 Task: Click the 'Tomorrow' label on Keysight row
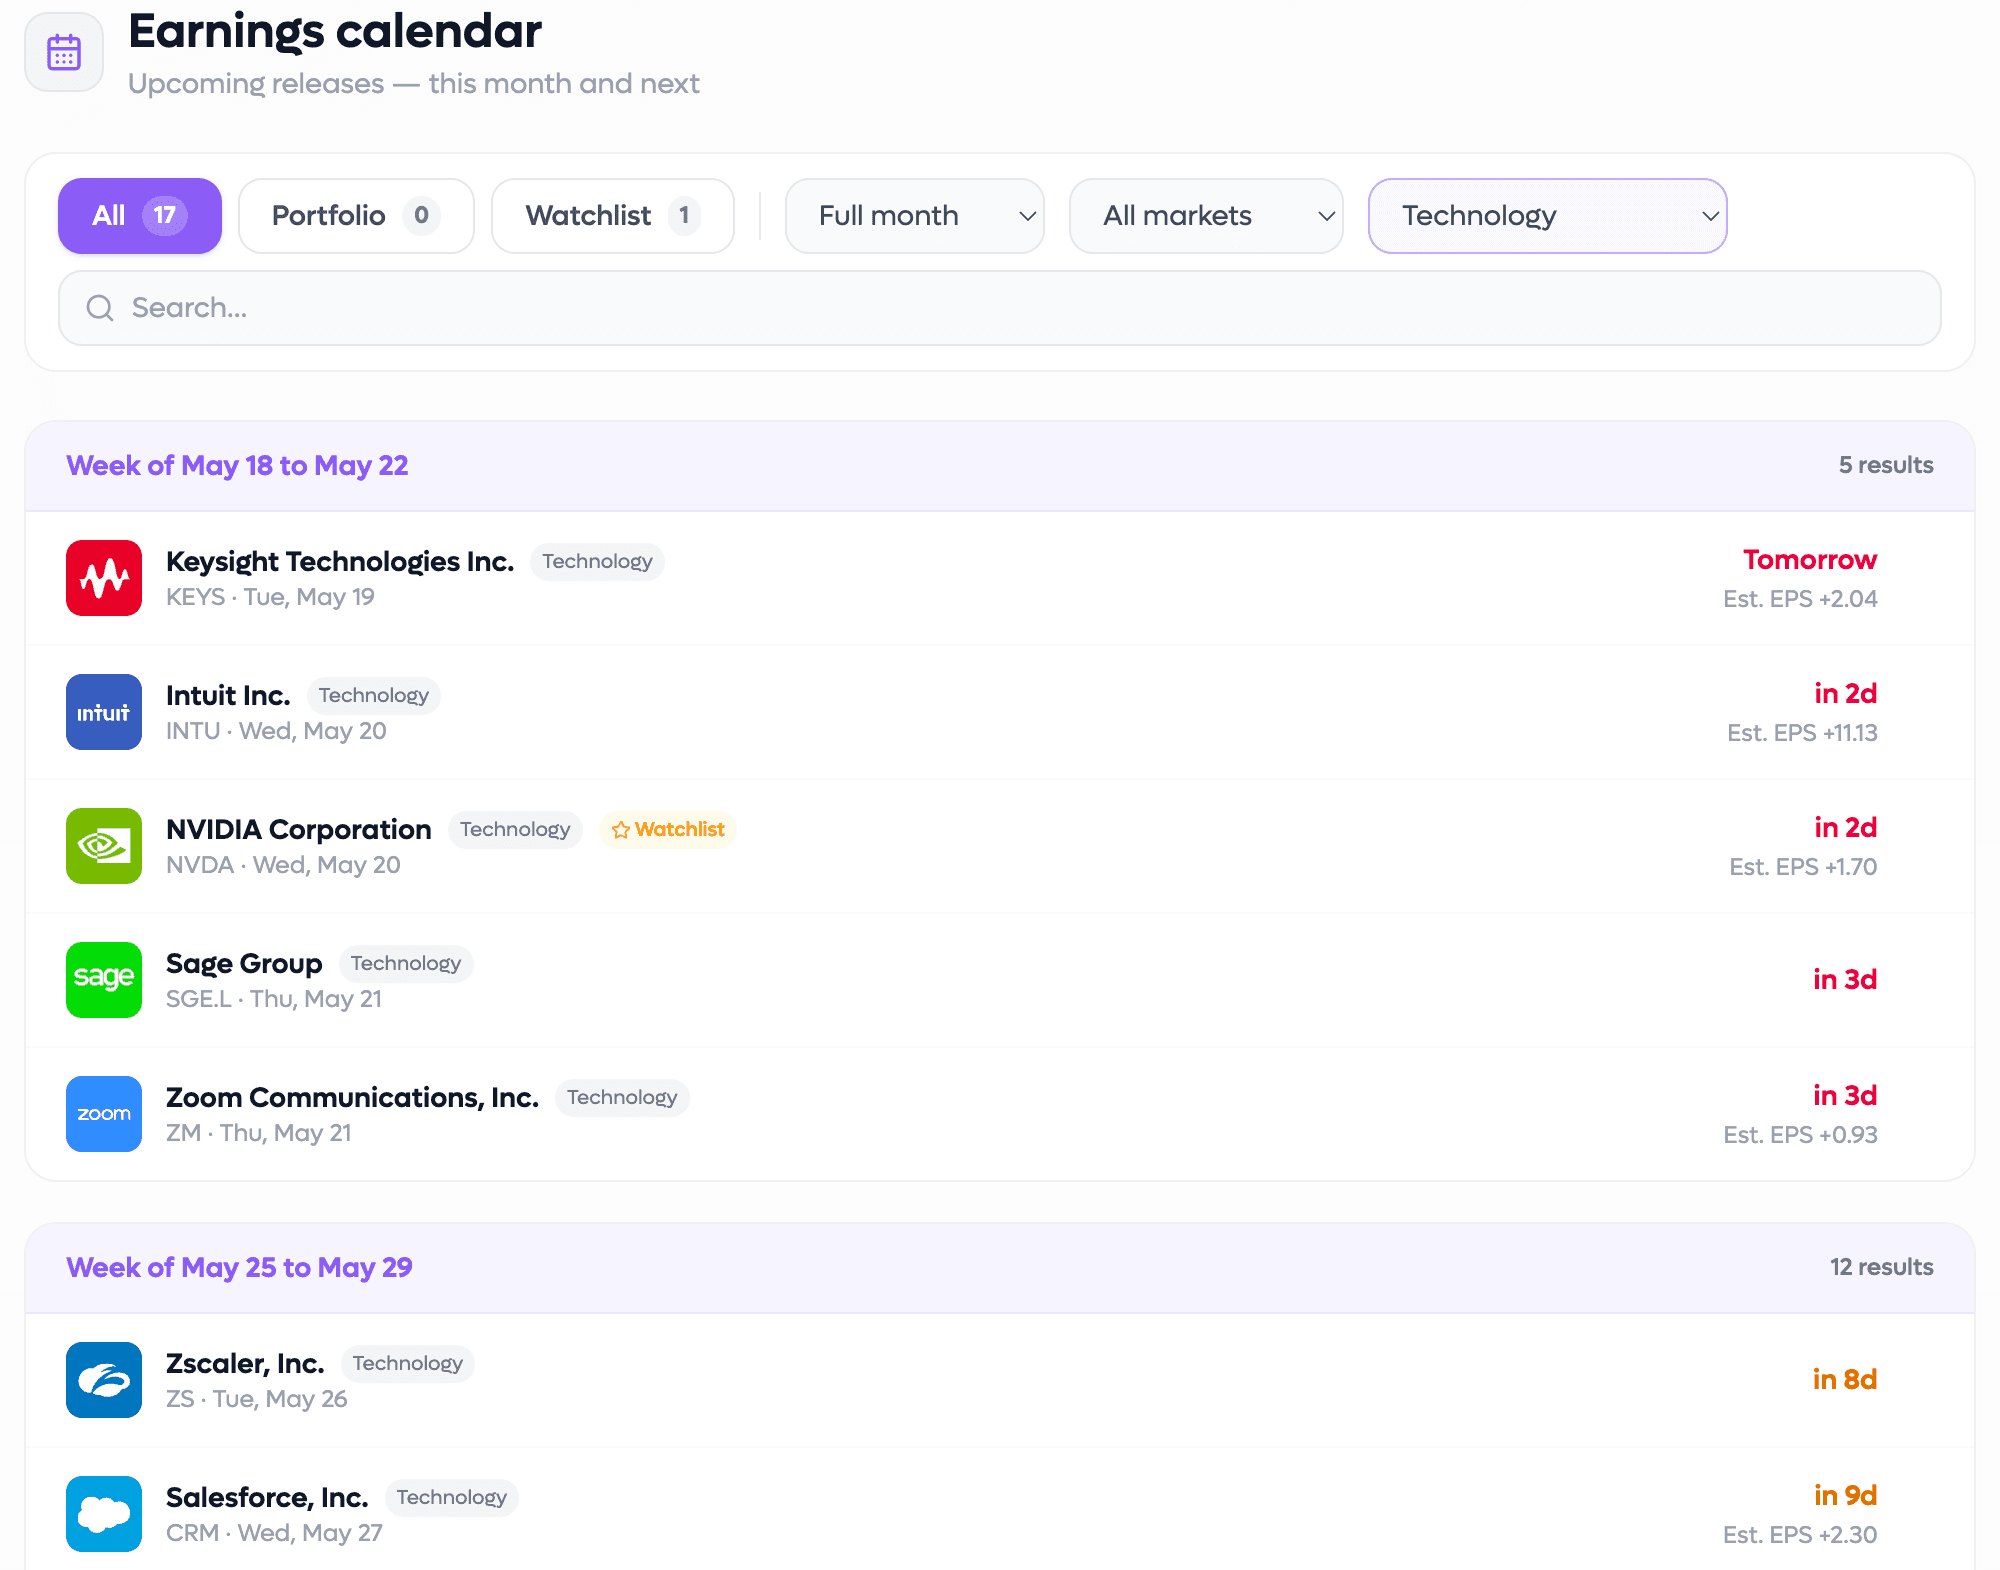coord(1810,560)
